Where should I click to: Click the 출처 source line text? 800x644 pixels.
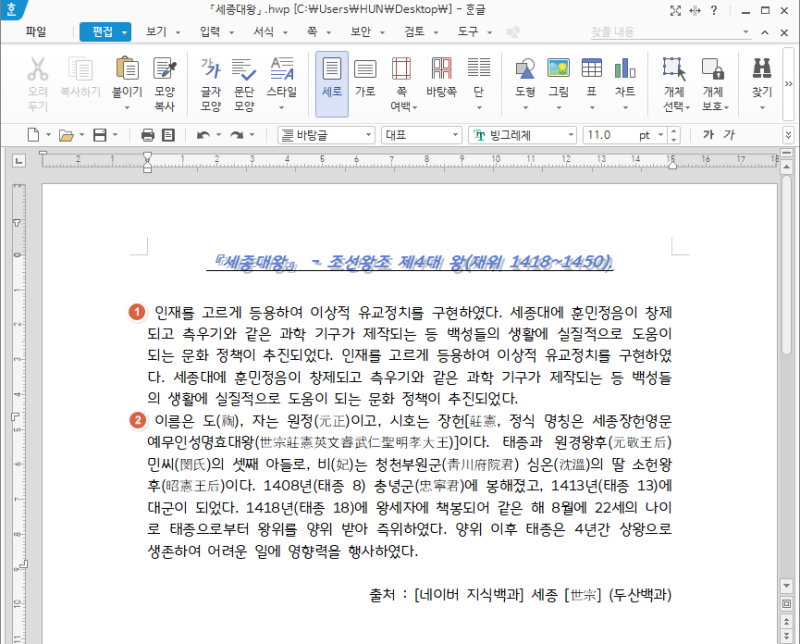520,595
